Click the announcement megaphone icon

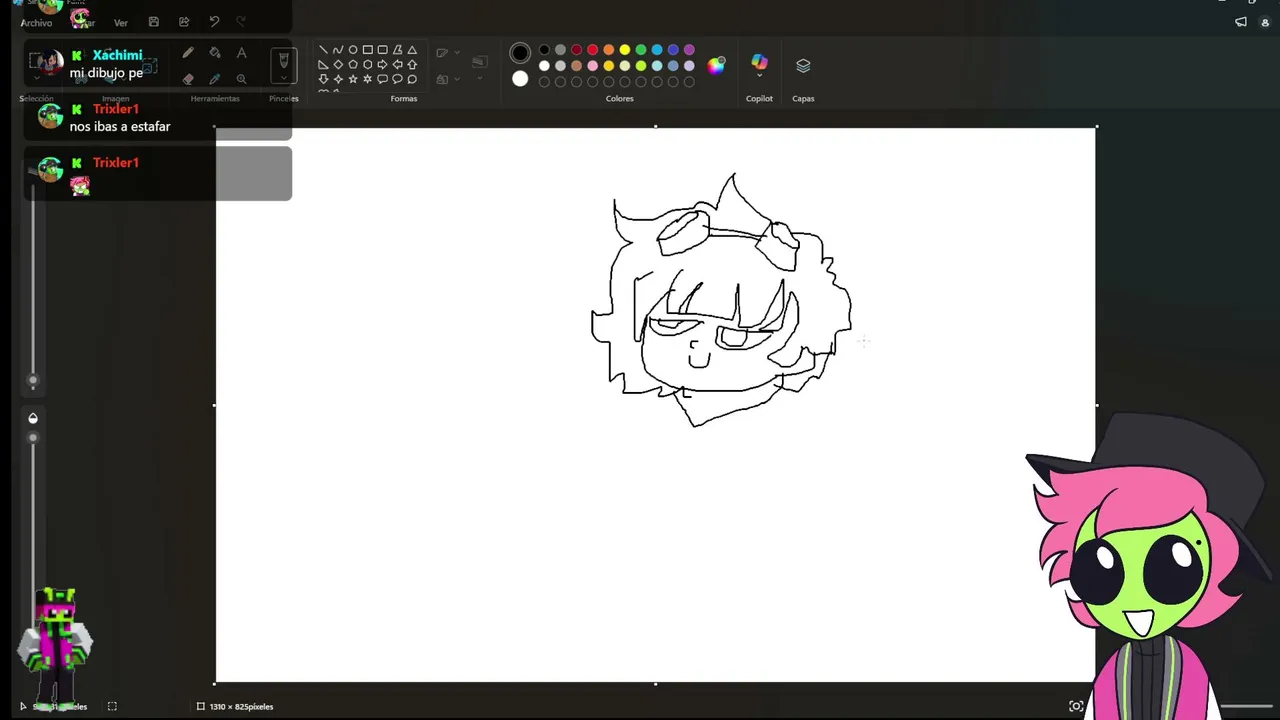pos(1241,22)
